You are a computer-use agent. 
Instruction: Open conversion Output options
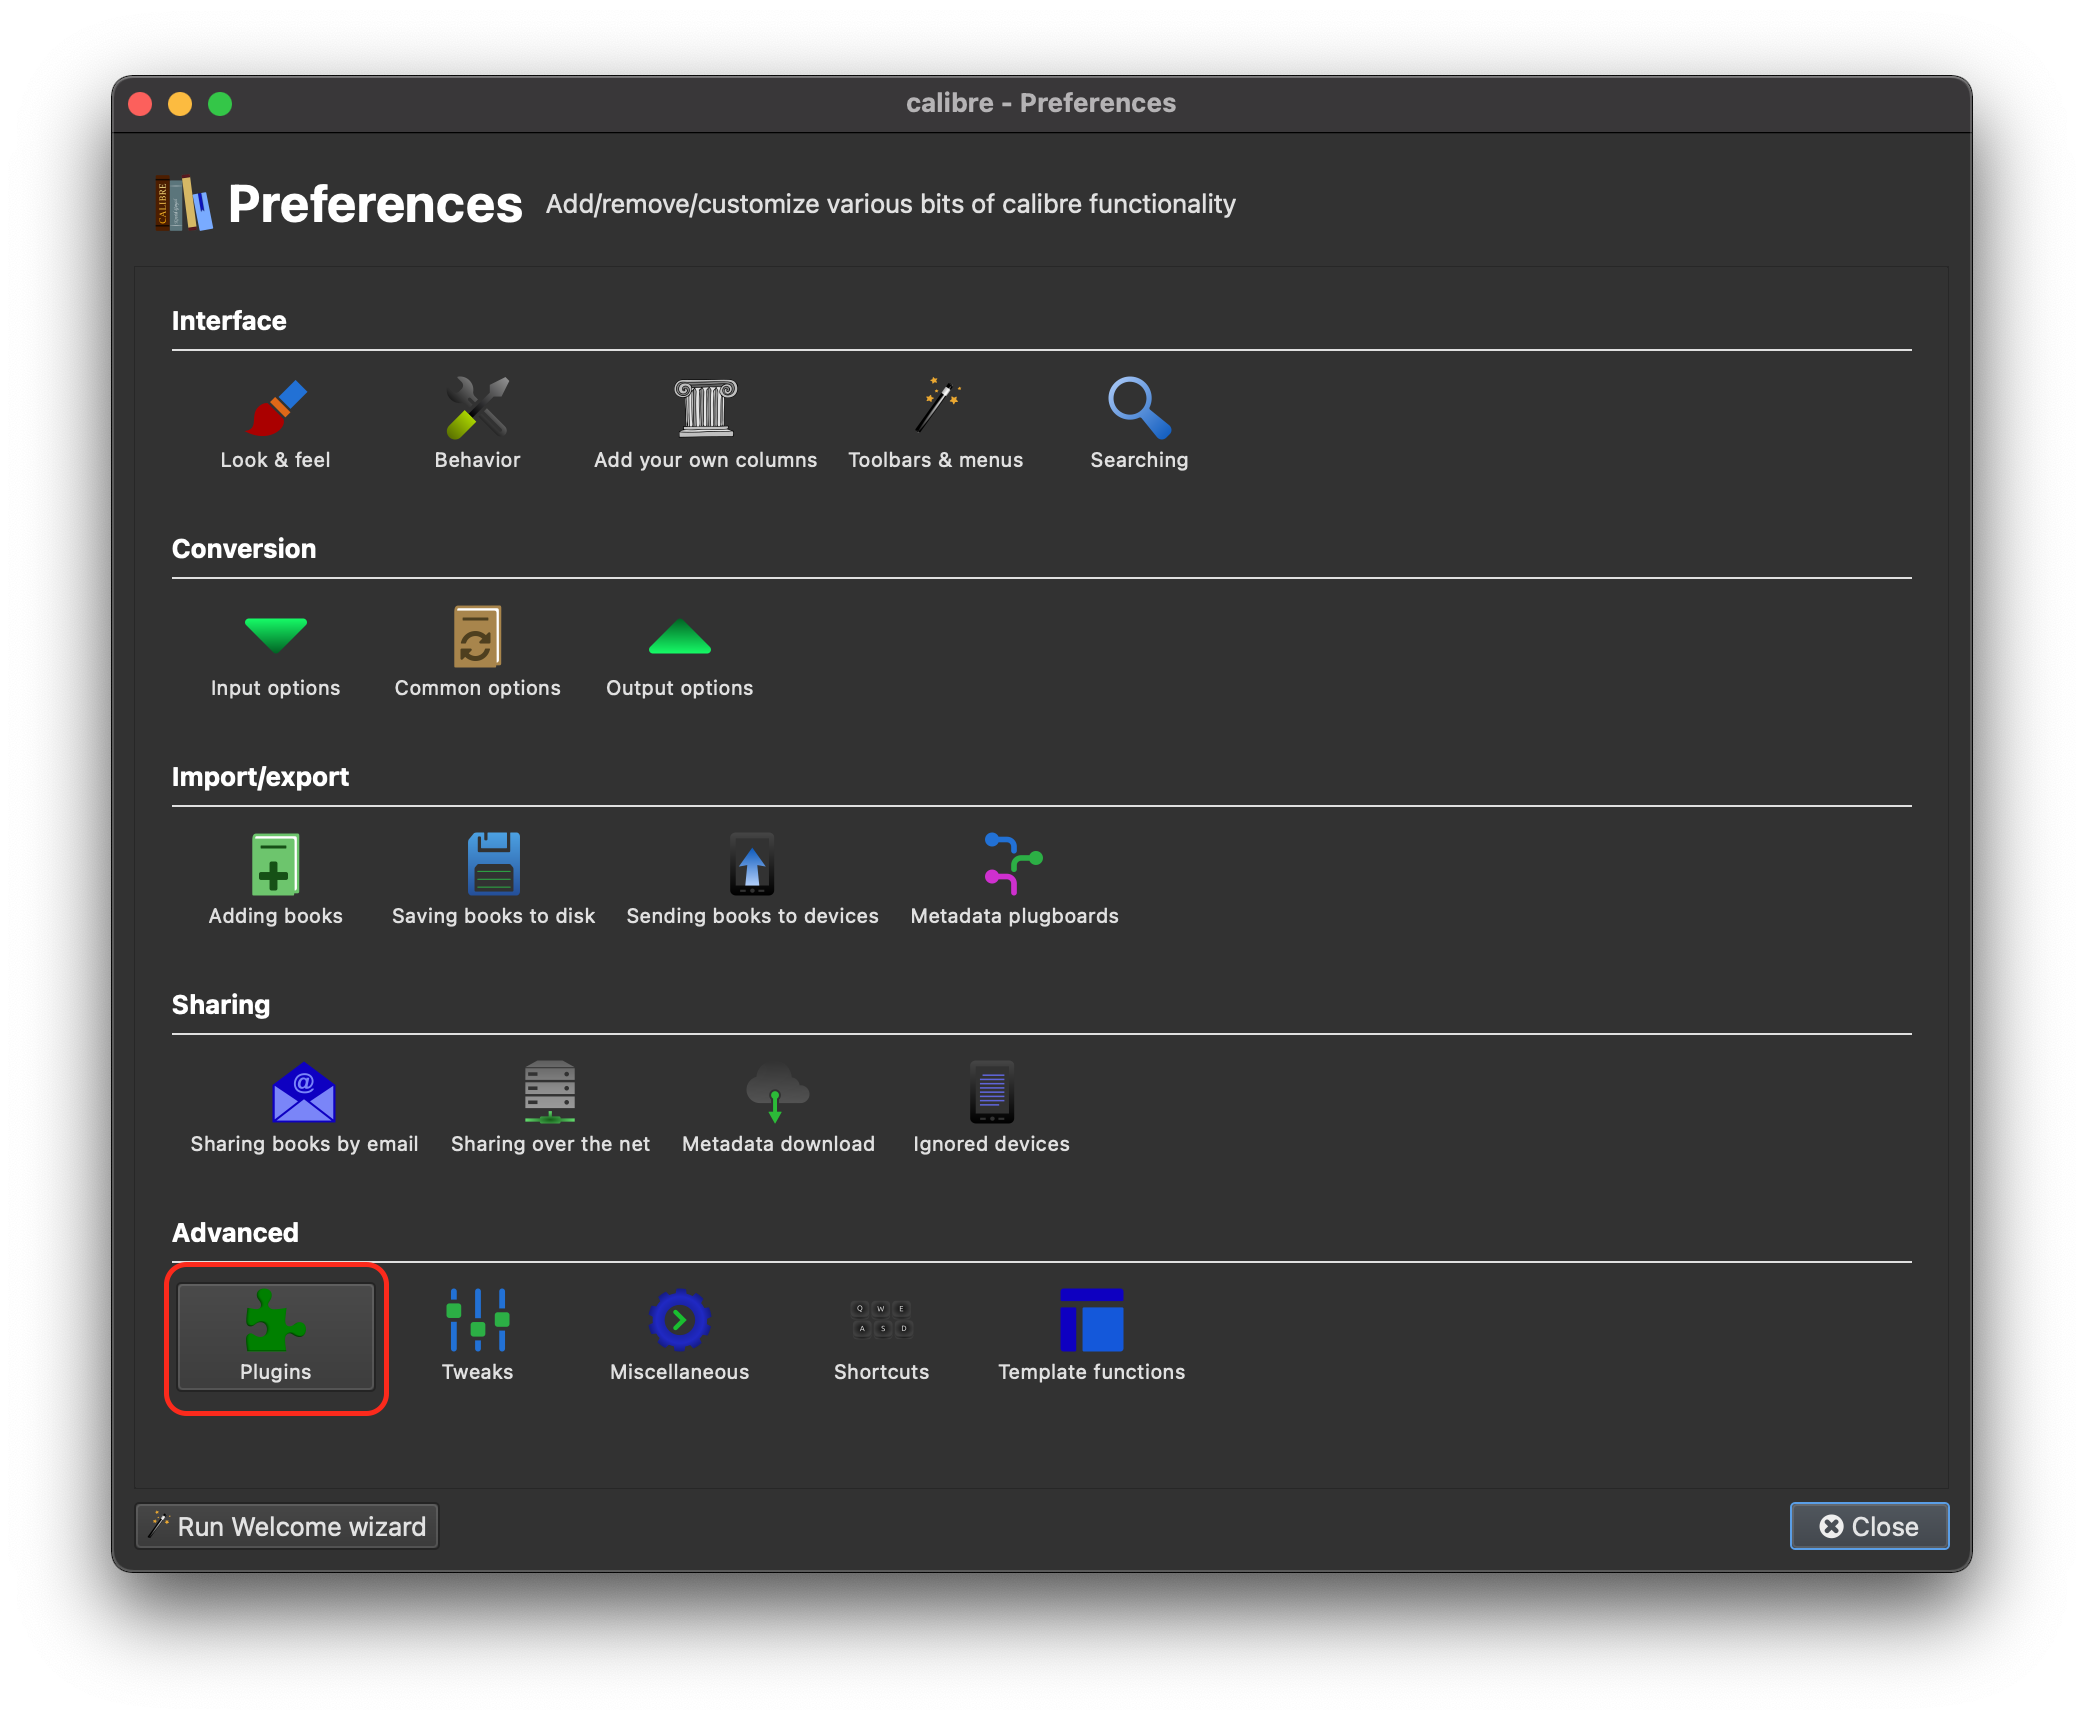click(679, 650)
